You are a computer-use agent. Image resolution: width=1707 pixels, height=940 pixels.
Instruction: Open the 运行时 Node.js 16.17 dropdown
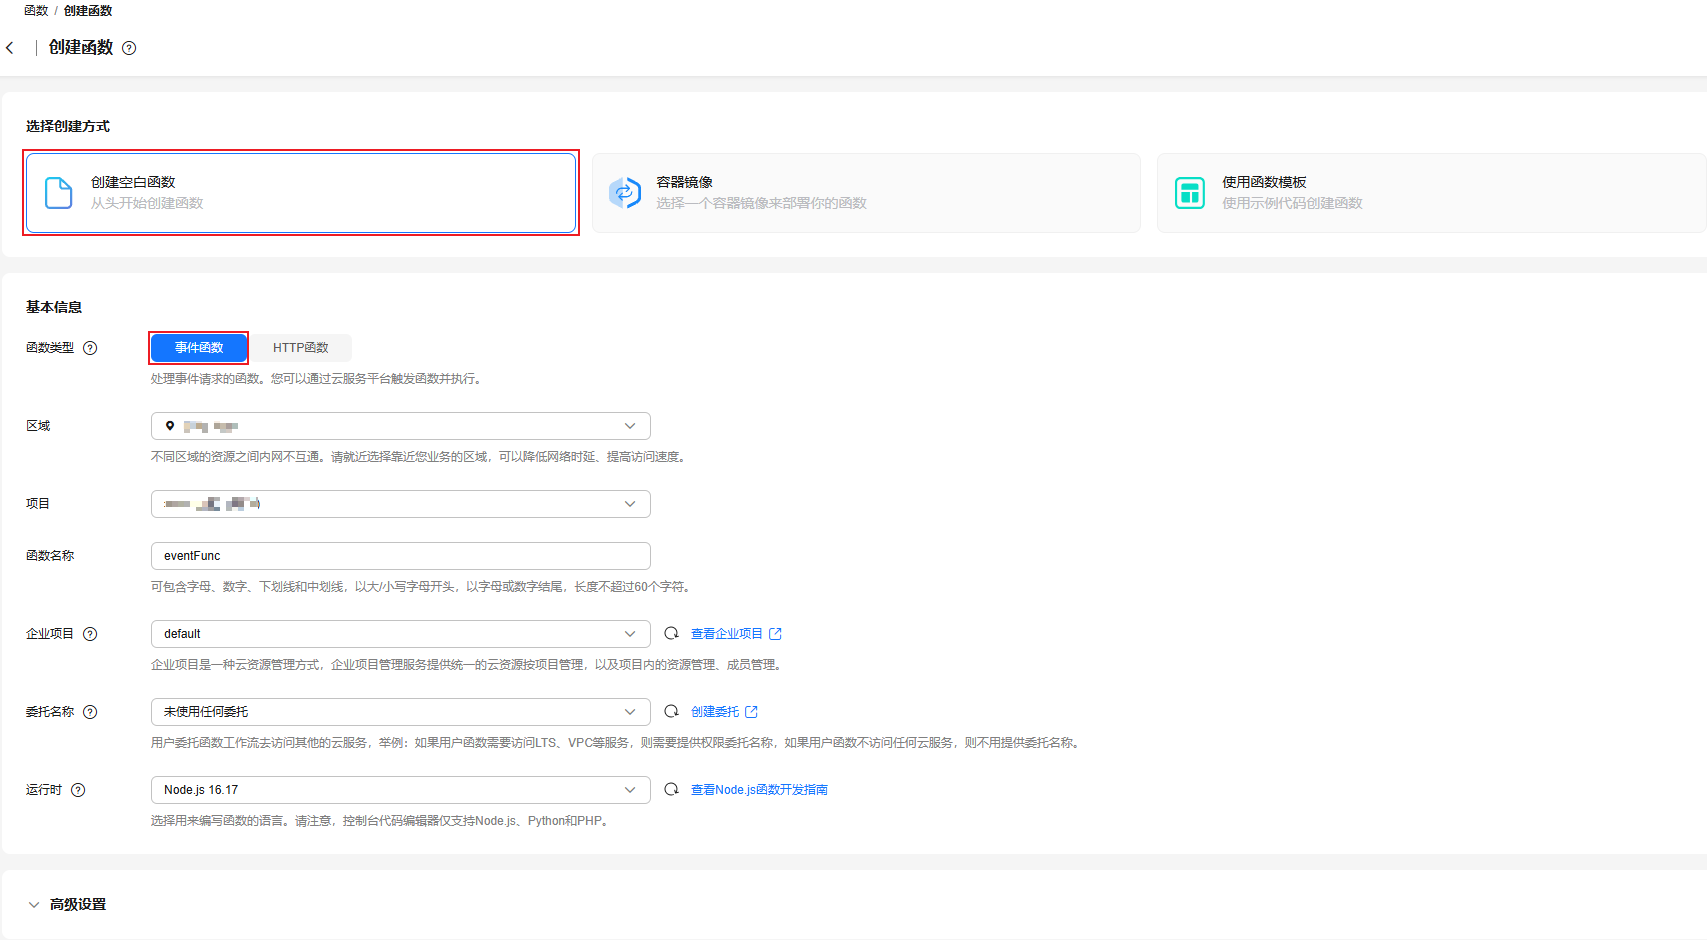coord(400,790)
